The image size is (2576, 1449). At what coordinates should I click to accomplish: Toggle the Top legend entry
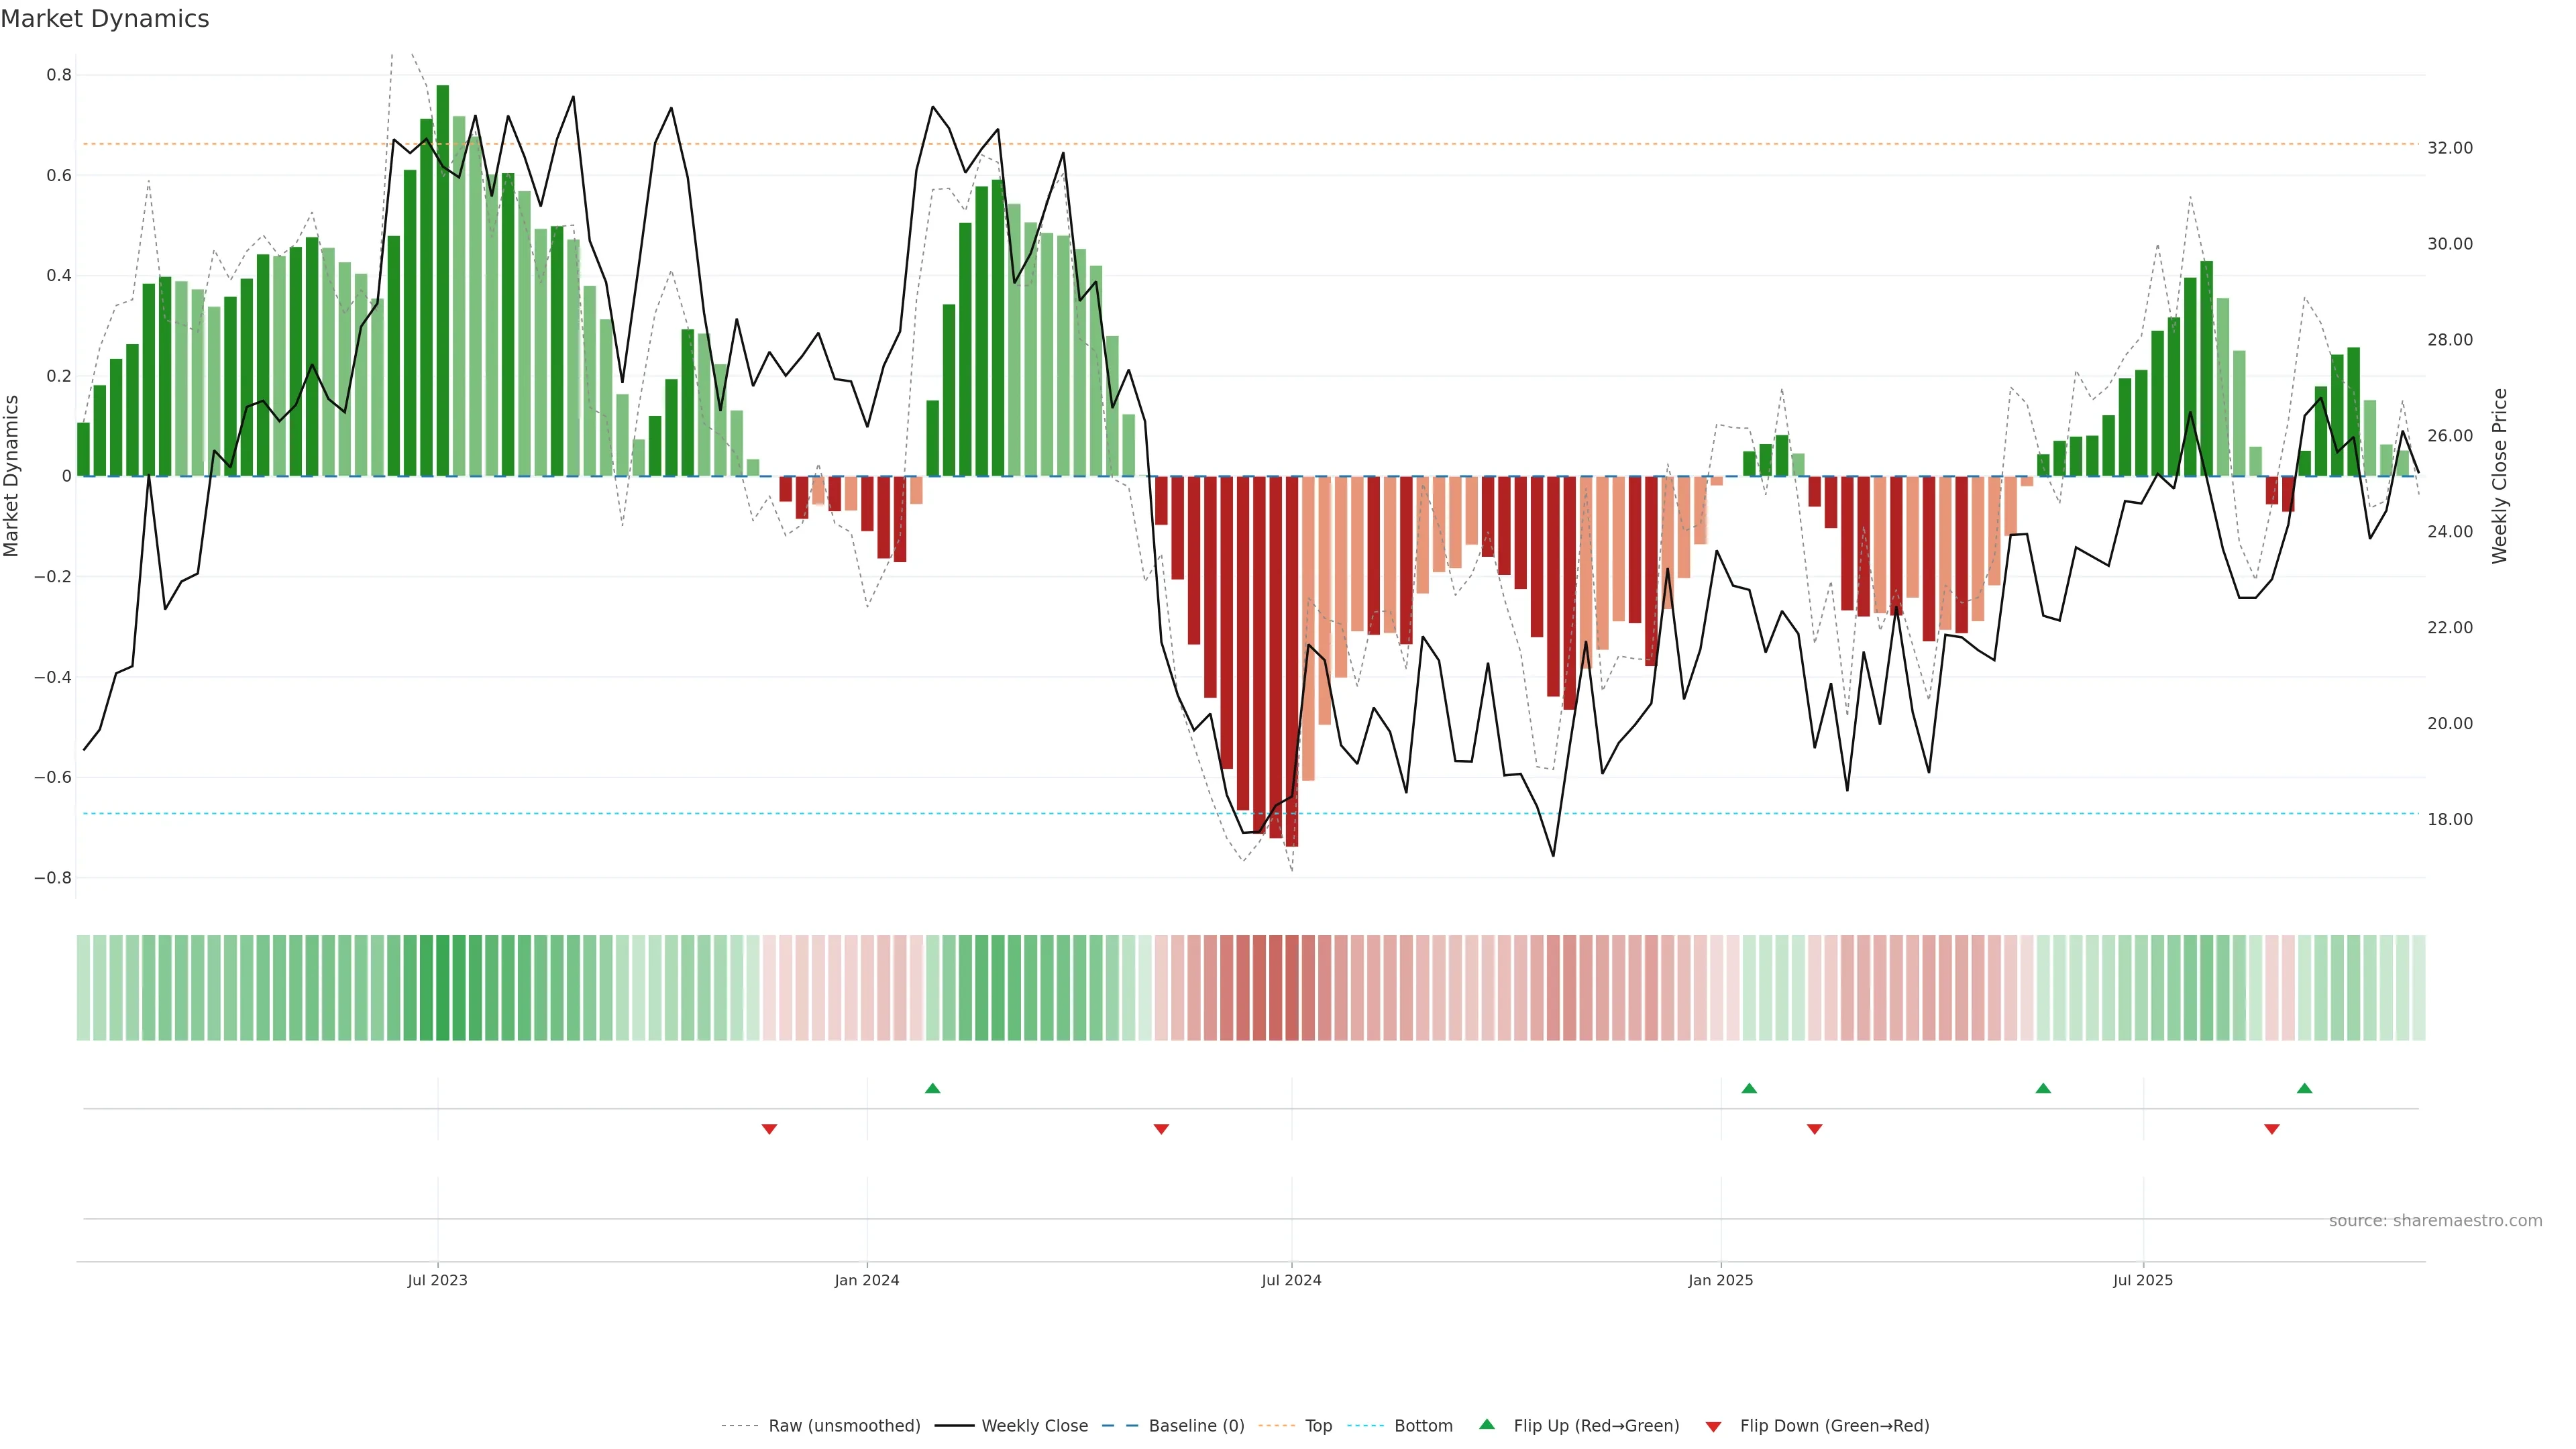click(x=1318, y=1426)
